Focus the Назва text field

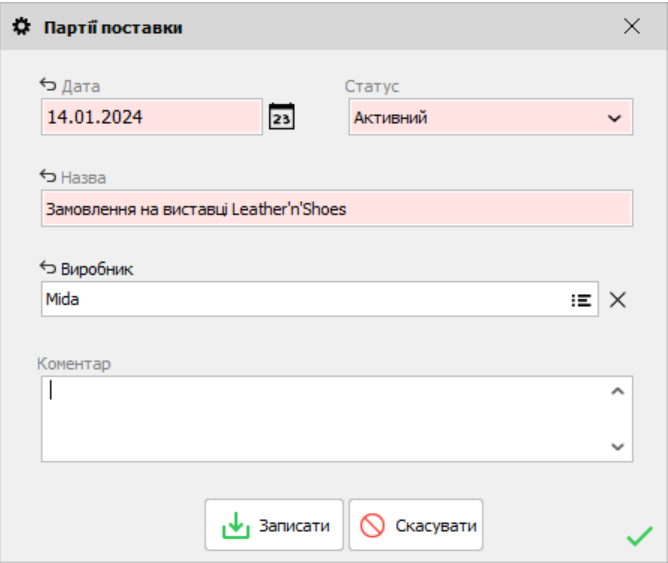pyautogui.click(x=336, y=210)
